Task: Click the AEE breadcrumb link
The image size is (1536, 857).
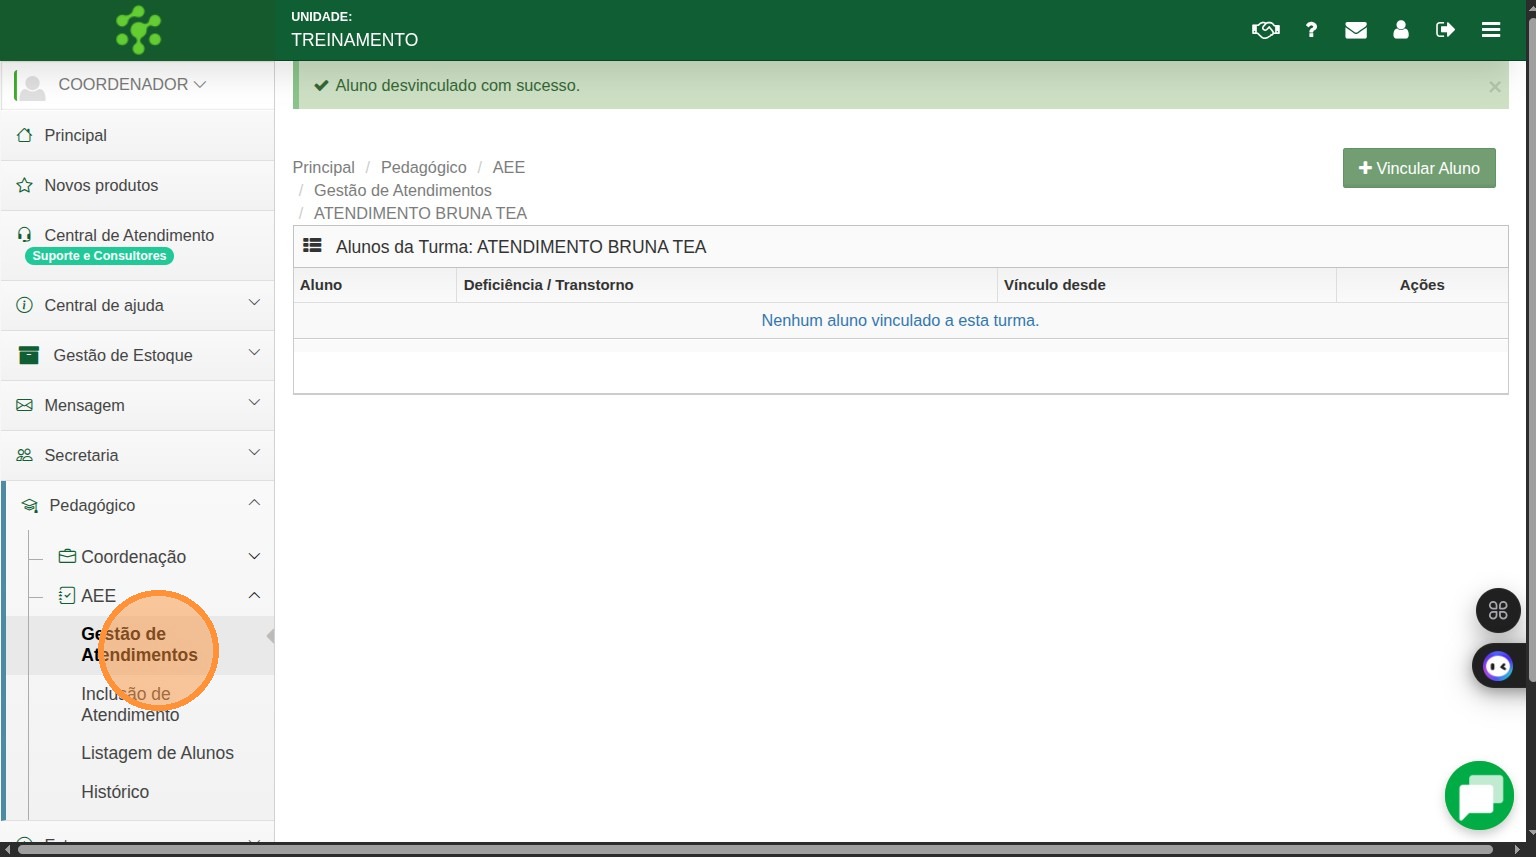Action: [x=508, y=167]
